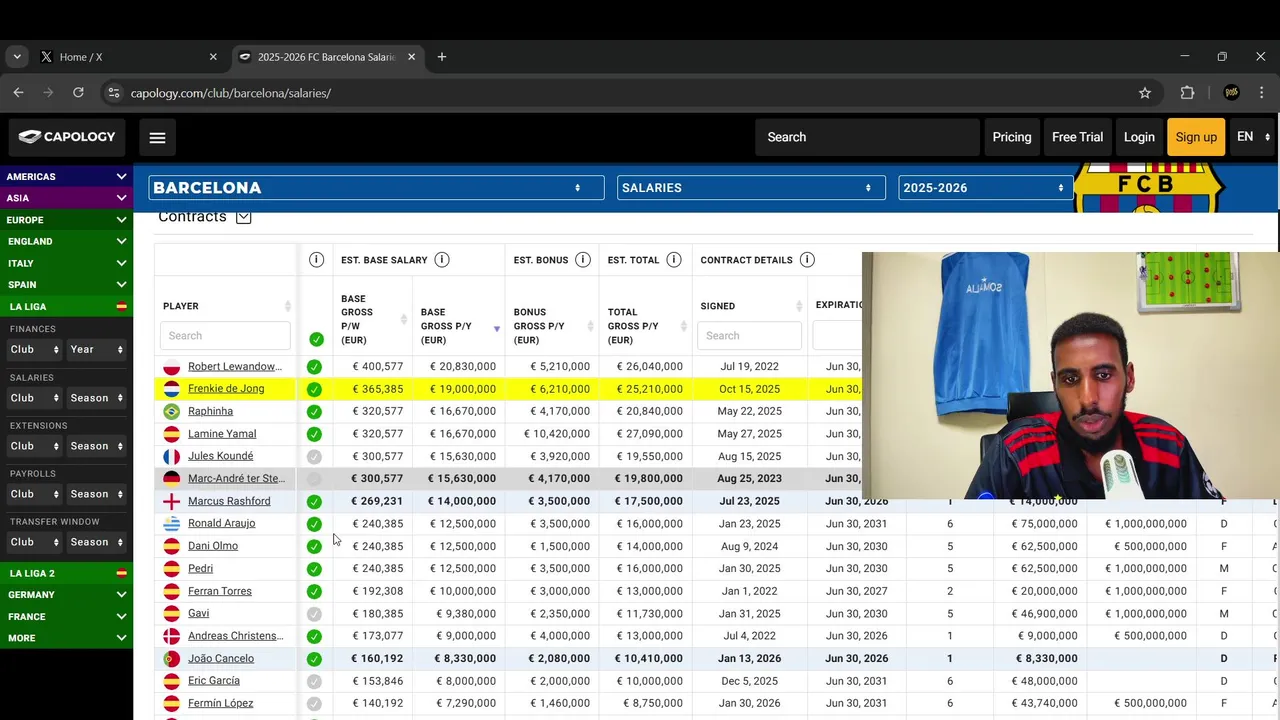Reload the page in Chrome
Image resolution: width=1280 pixels, height=720 pixels.
pyautogui.click(x=78, y=92)
